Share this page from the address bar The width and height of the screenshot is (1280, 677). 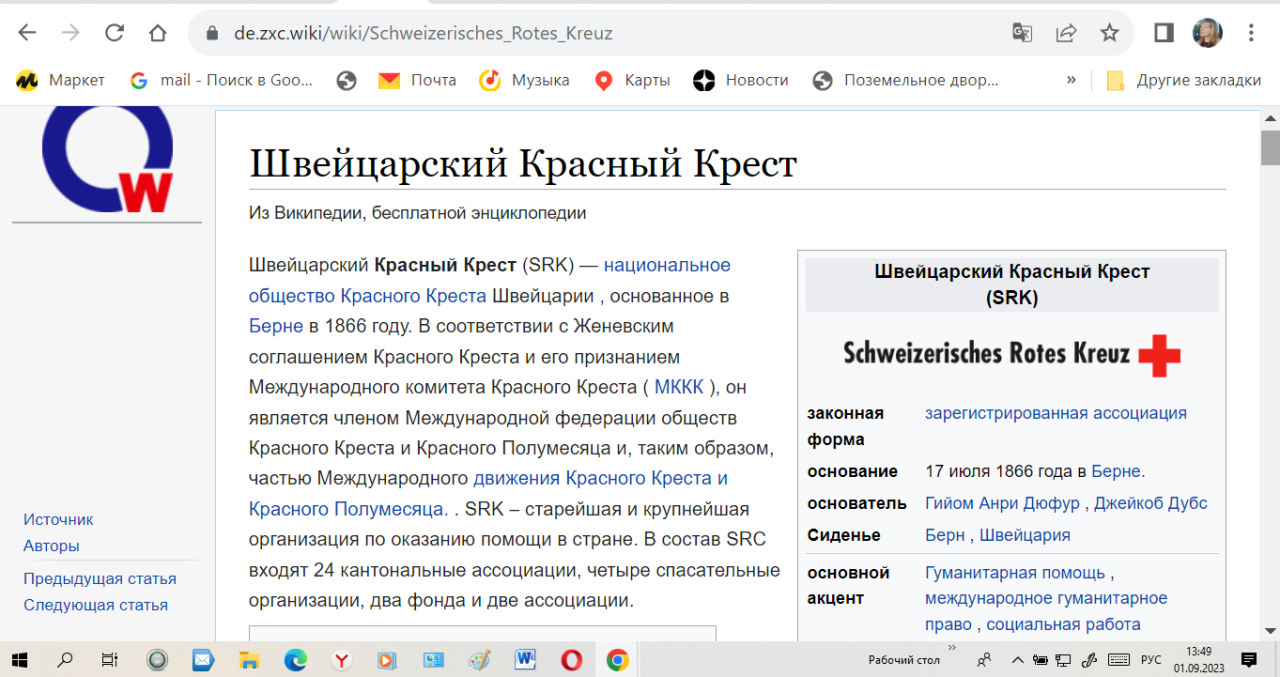coord(1066,33)
